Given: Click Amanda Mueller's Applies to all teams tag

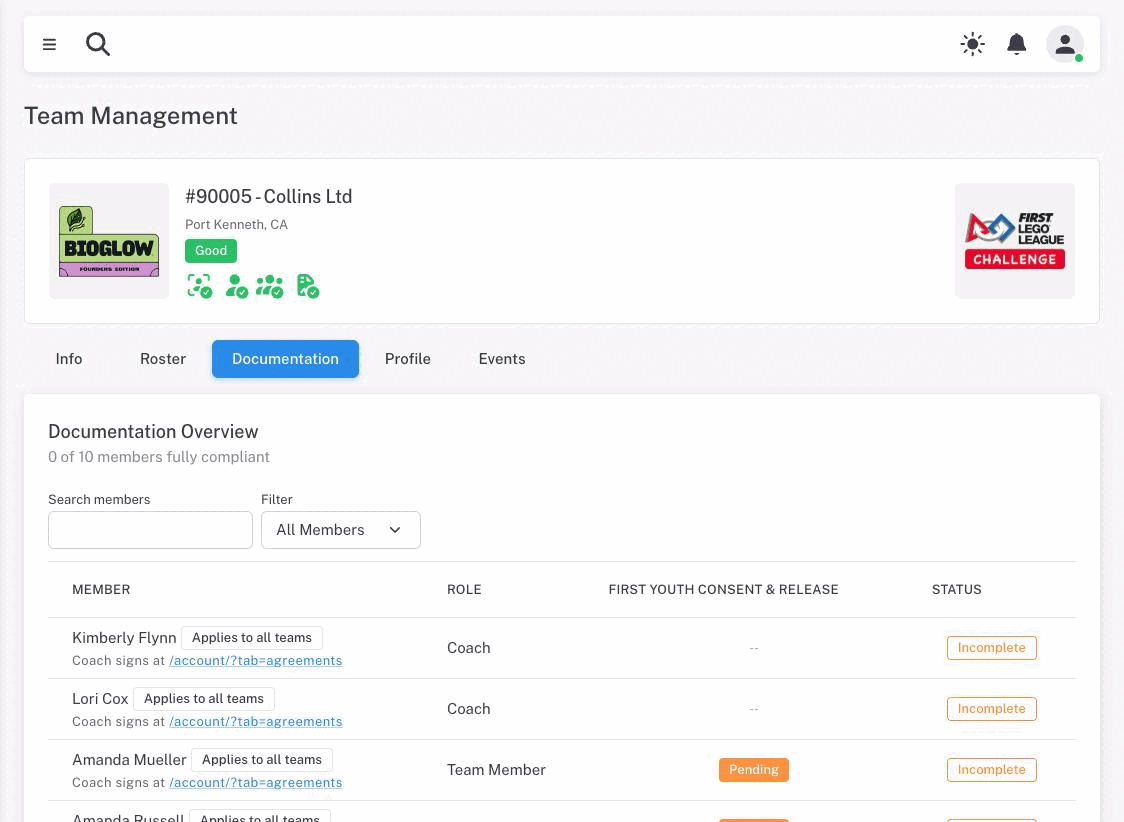Looking at the screenshot, I should [262, 760].
